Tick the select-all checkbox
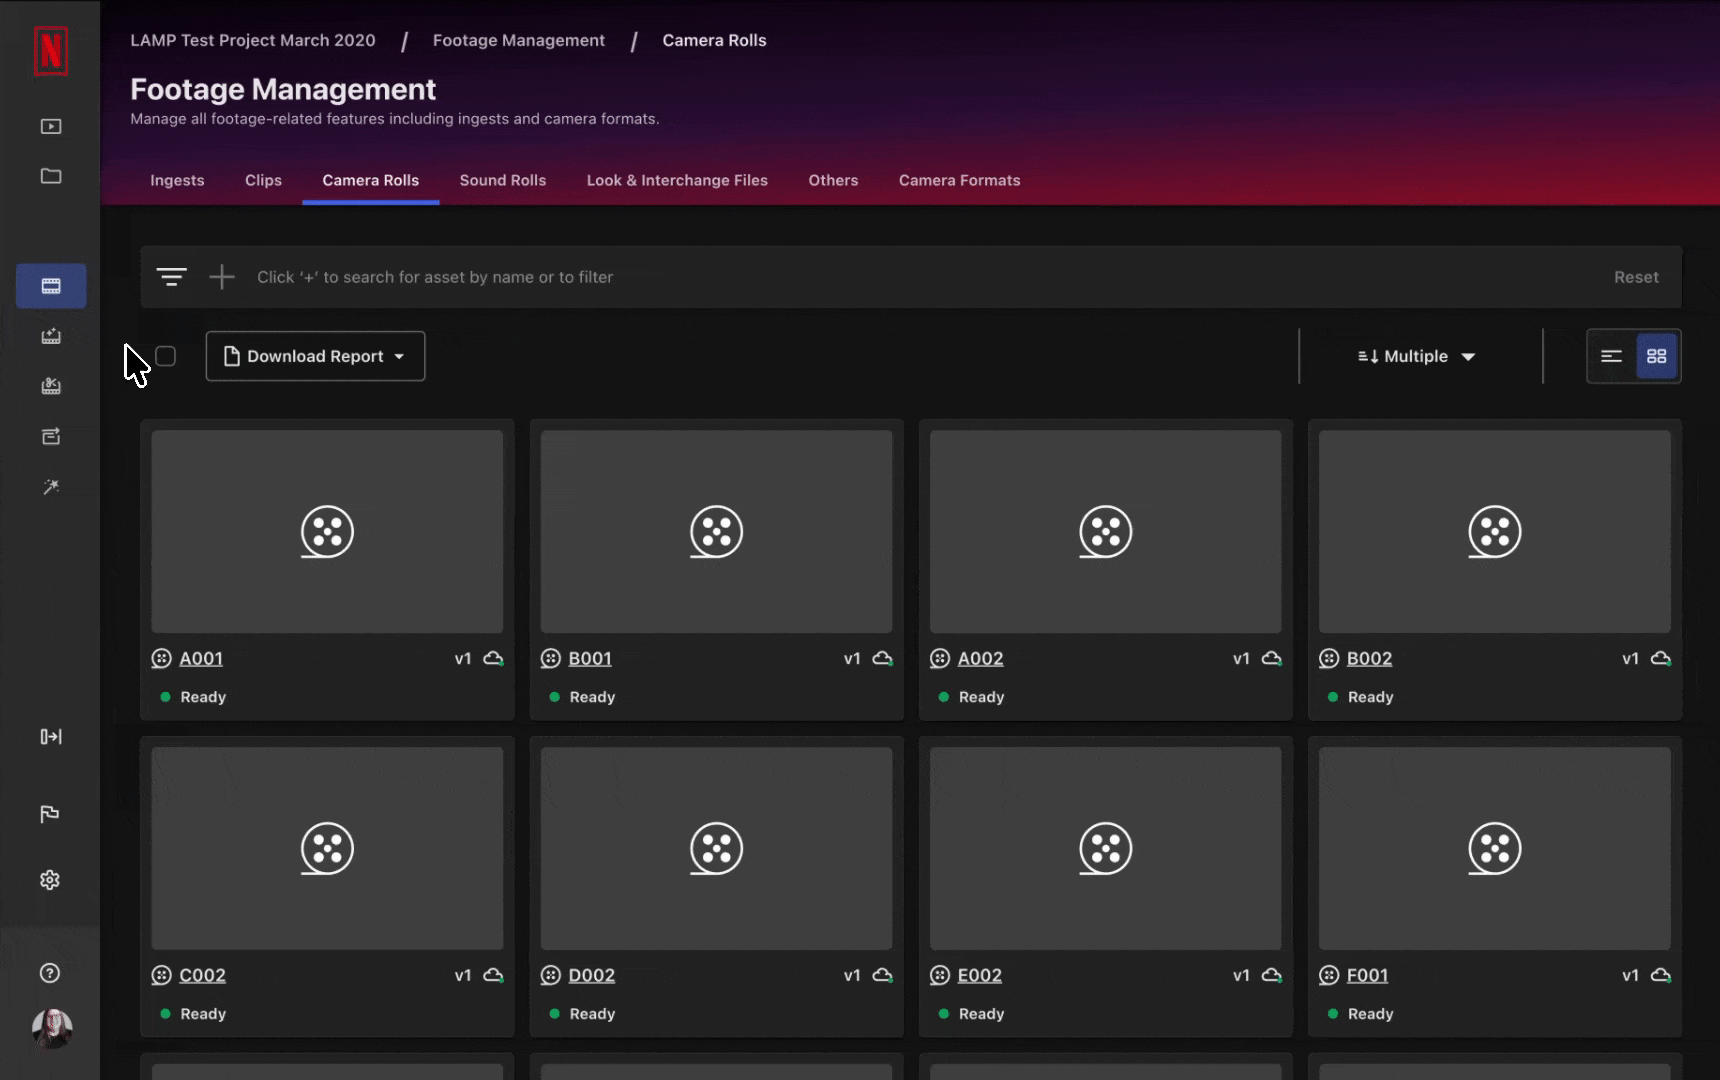Viewport: 1720px width, 1080px height. pyautogui.click(x=166, y=356)
